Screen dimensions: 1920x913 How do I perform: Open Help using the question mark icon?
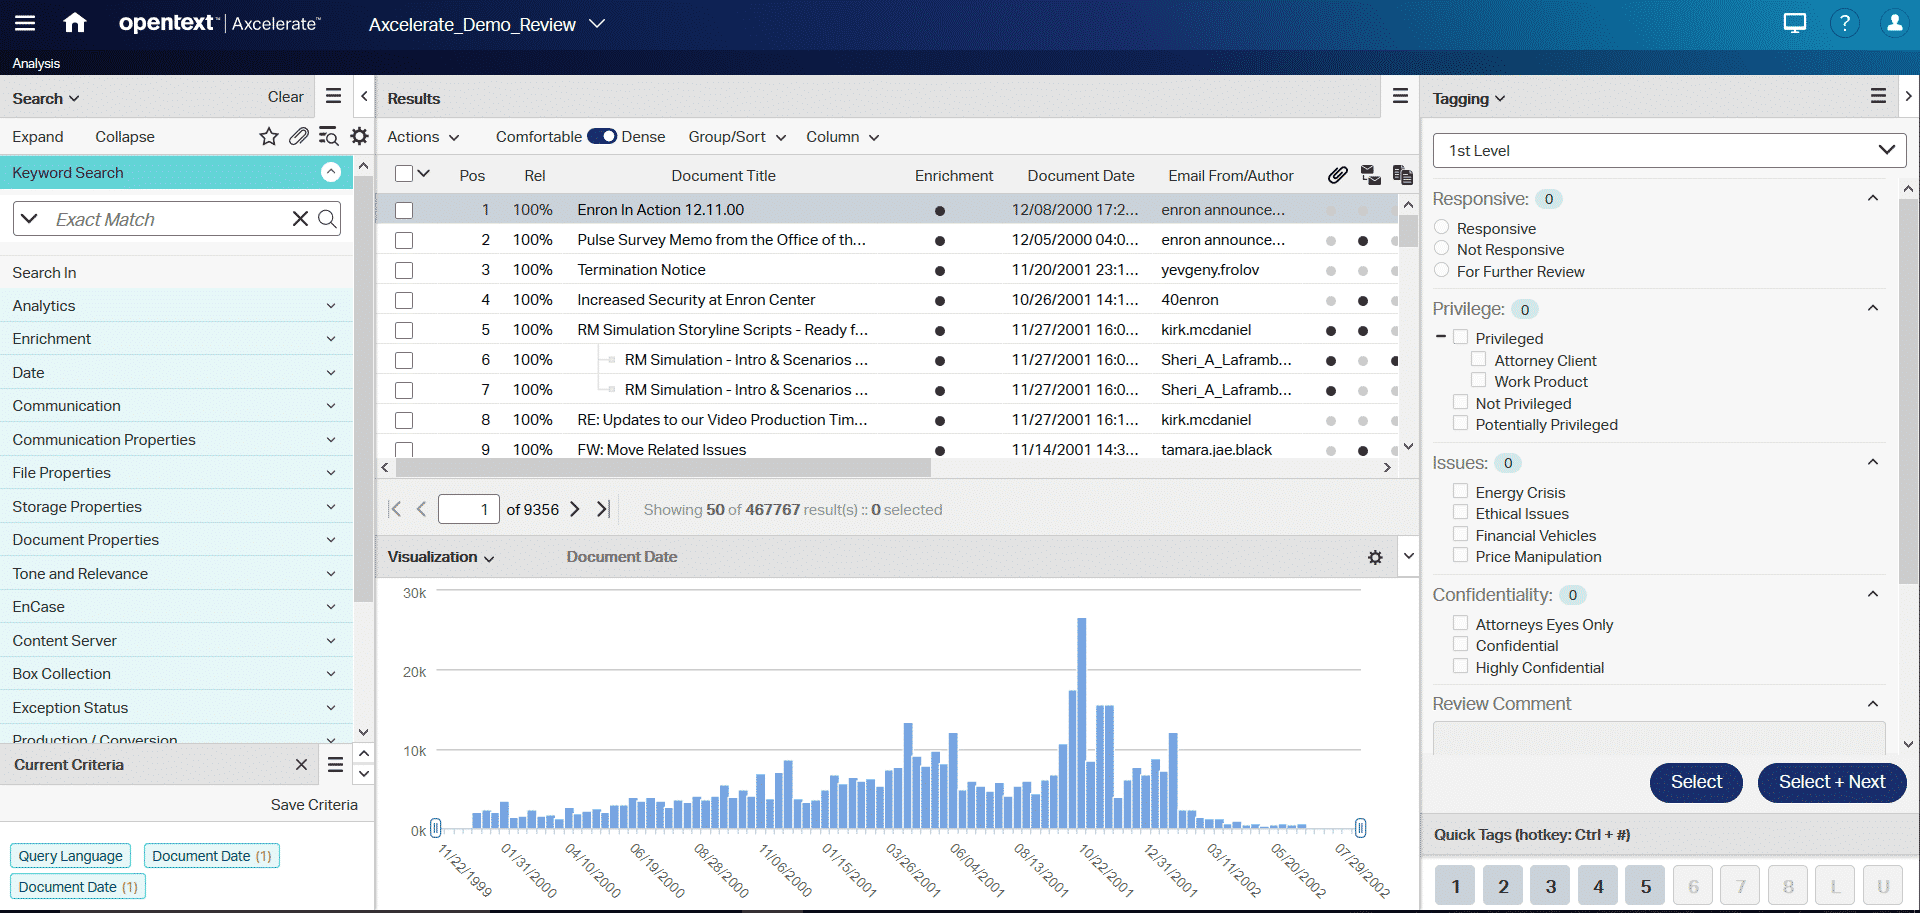[x=1845, y=22]
